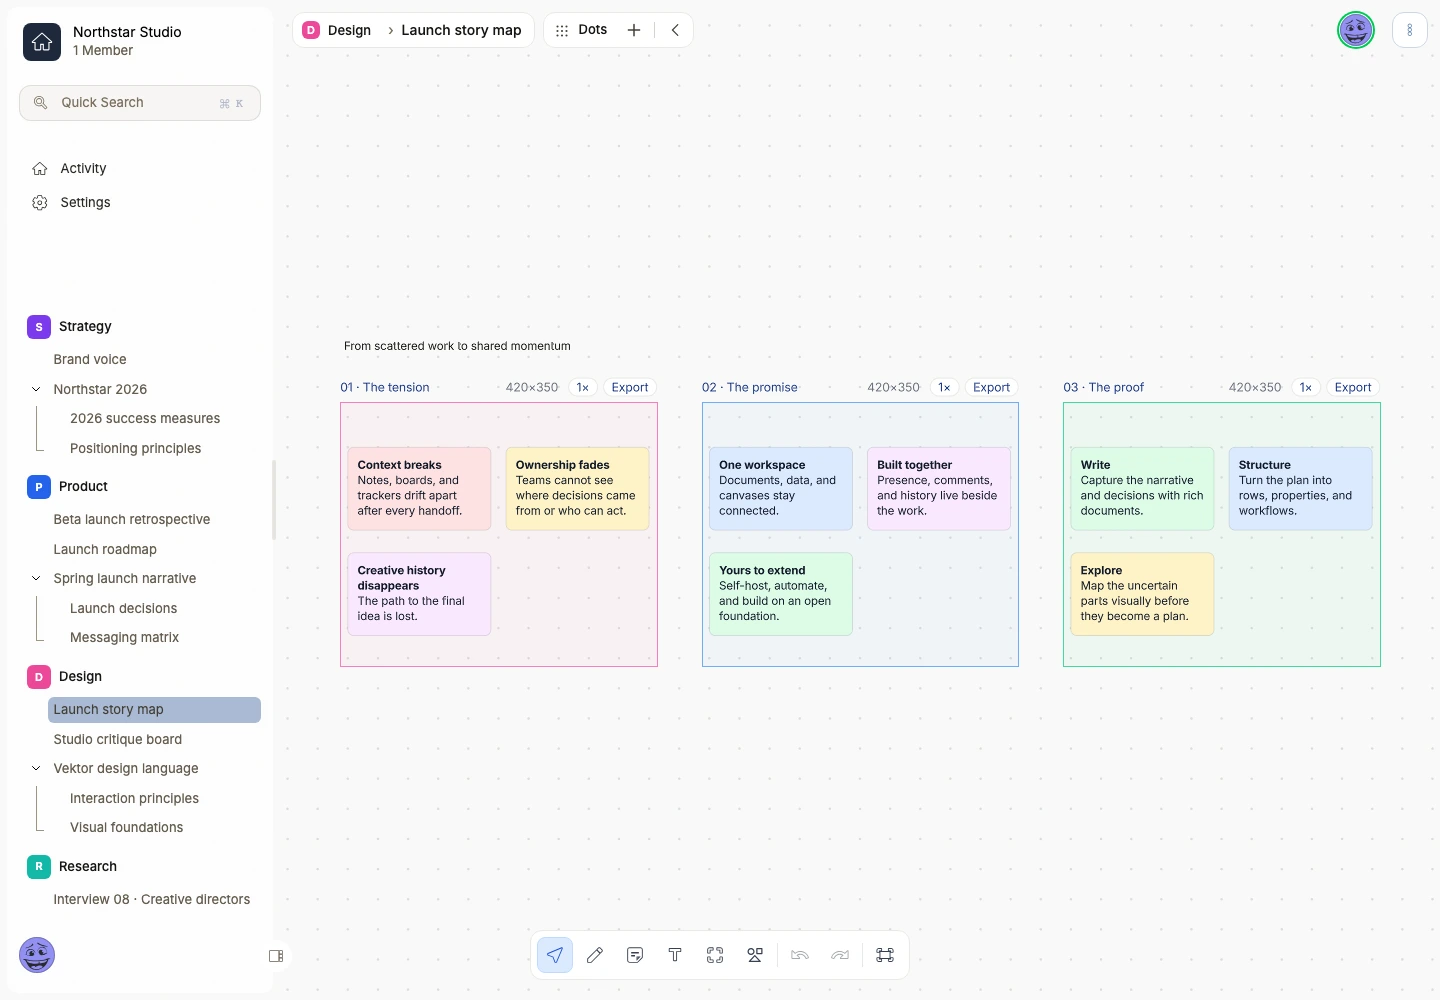Click the back chevron in top bar

pyautogui.click(x=675, y=30)
